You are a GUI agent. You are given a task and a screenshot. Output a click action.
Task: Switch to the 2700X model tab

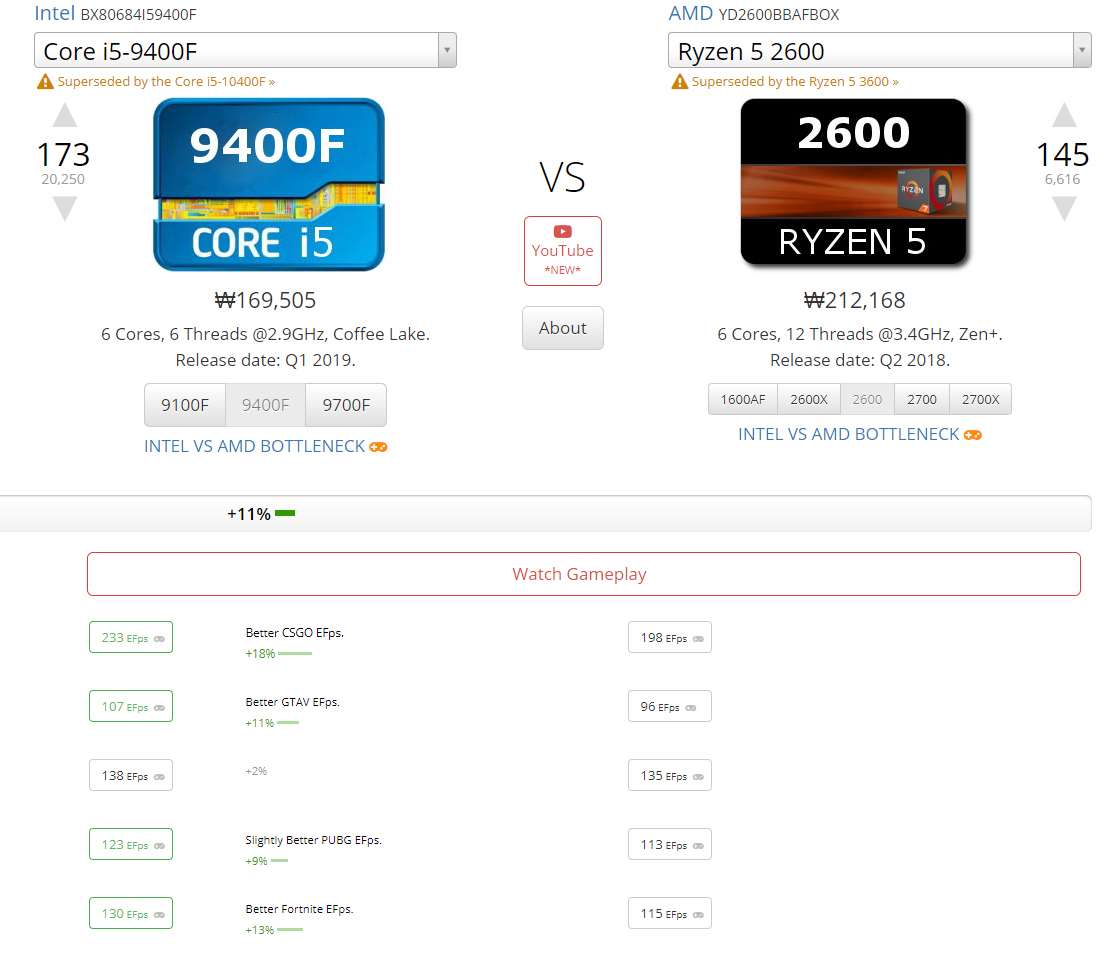(980, 400)
